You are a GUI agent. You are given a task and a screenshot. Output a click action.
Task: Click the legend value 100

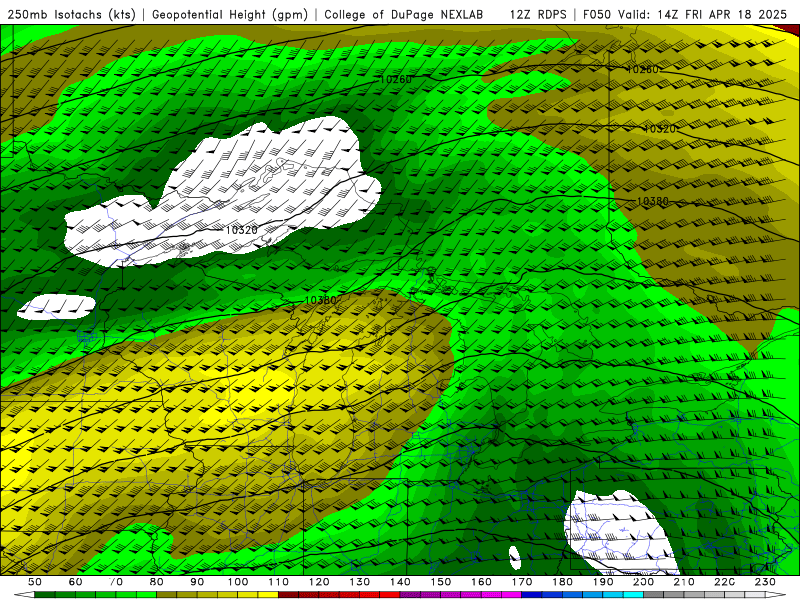tap(238, 582)
